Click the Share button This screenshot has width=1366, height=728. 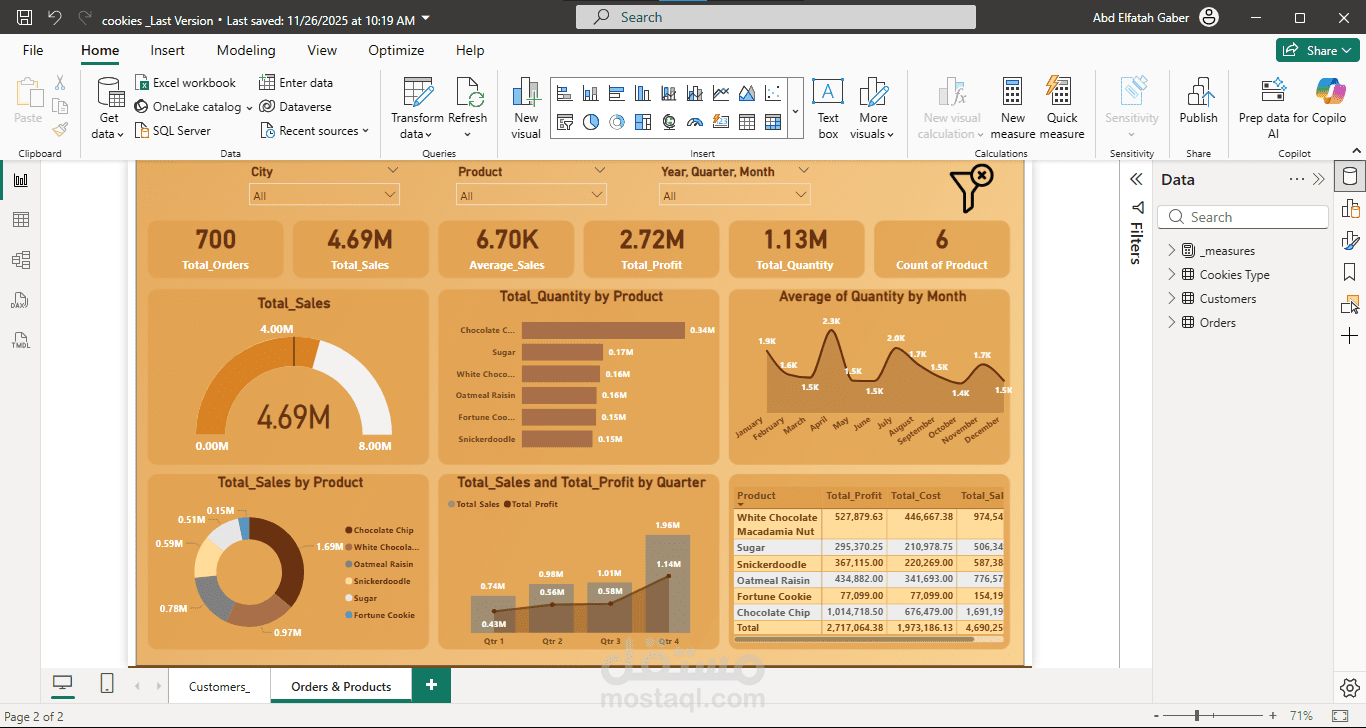pos(1317,49)
